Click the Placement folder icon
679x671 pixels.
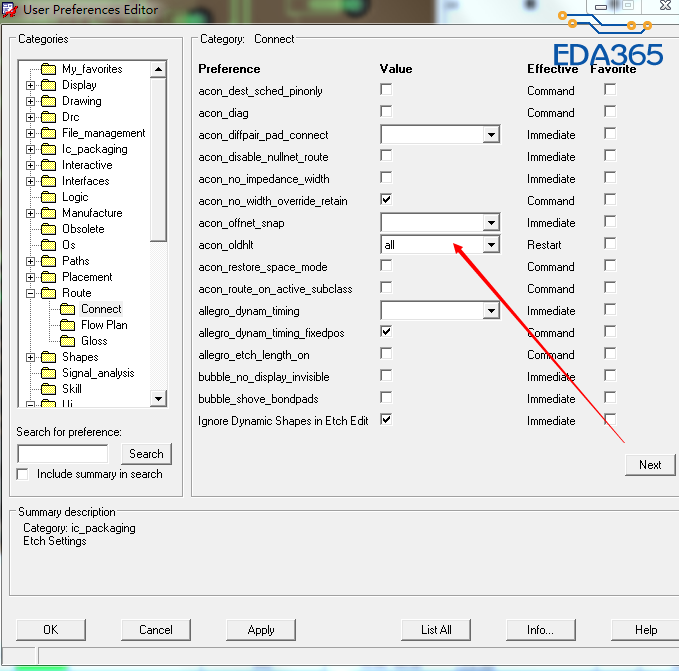(x=48, y=277)
